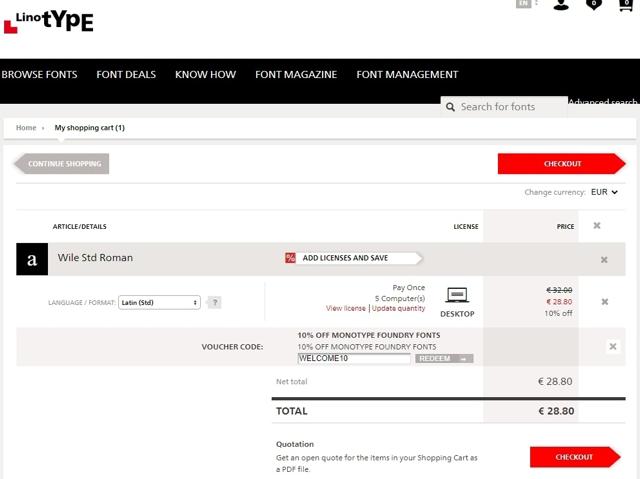The height and width of the screenshot is (479, 640).
Task: Click the Quotation heading
Action: [295, 444]
